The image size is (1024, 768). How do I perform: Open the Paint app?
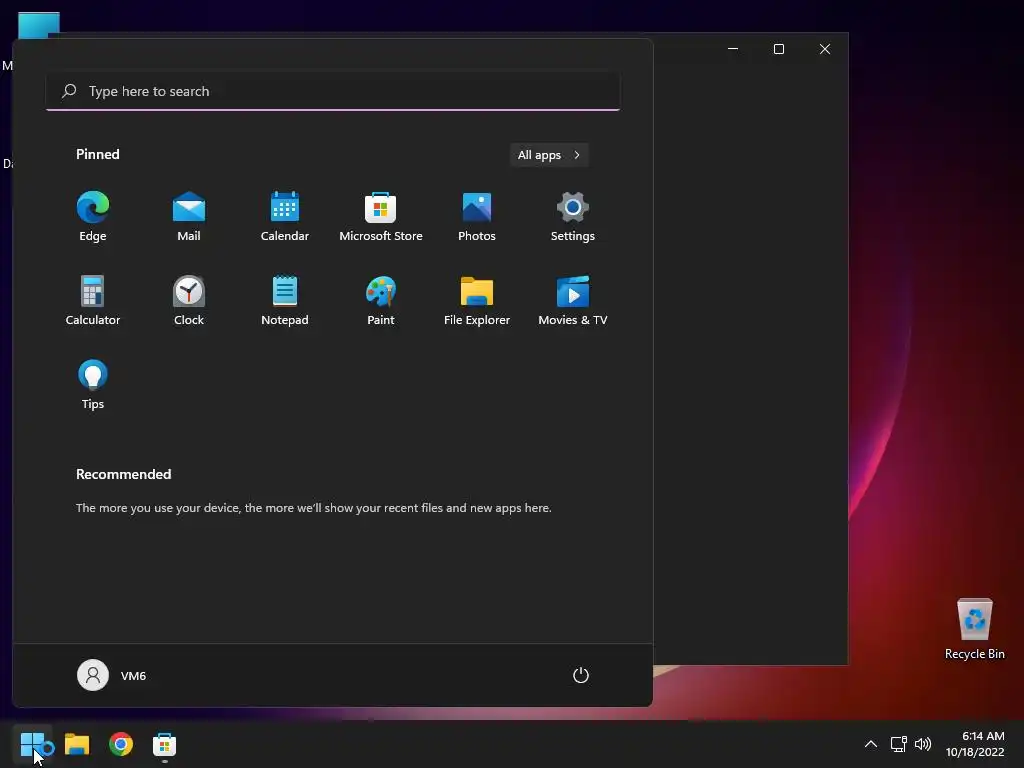381,300
